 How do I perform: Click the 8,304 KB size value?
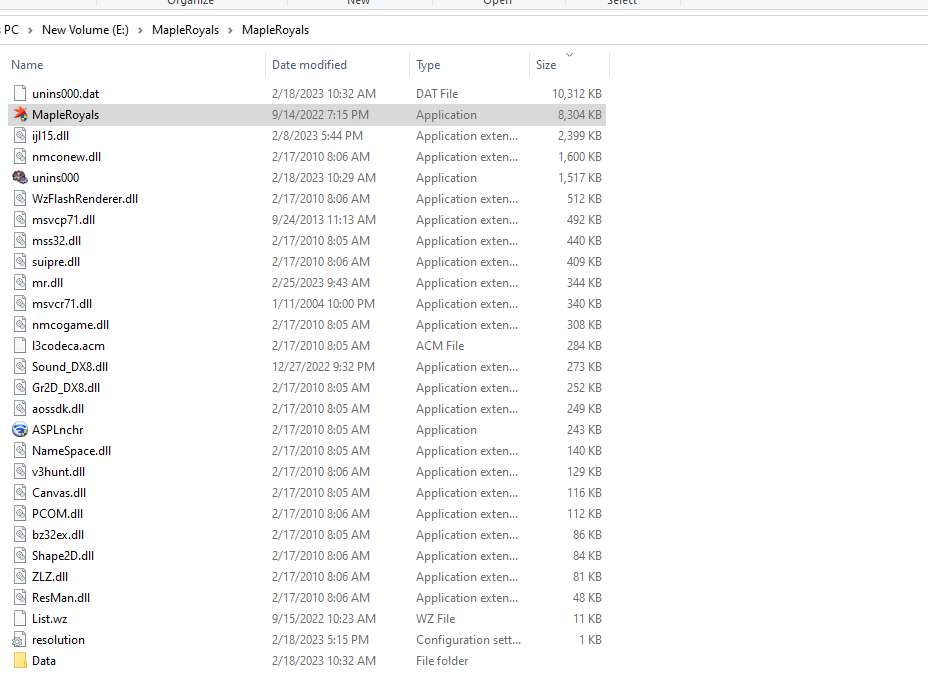point(579,115)
